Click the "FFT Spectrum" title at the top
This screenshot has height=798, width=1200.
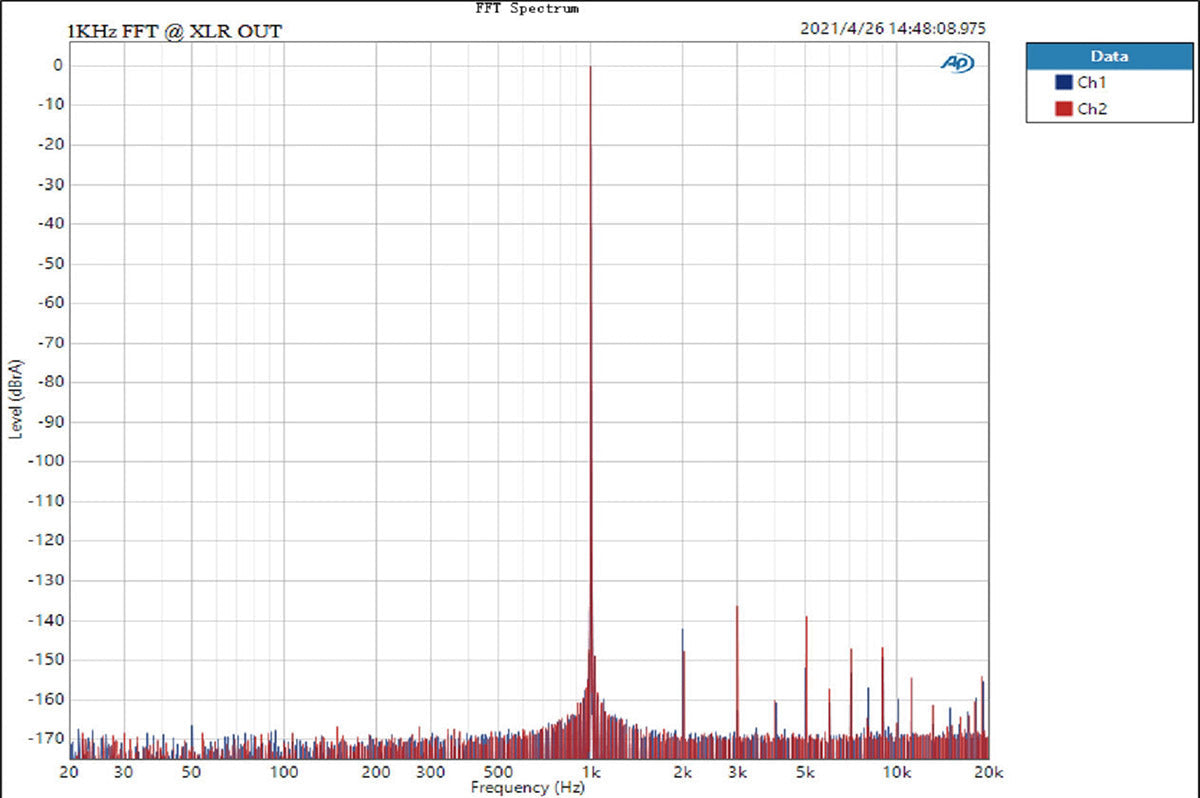point(526,8)
